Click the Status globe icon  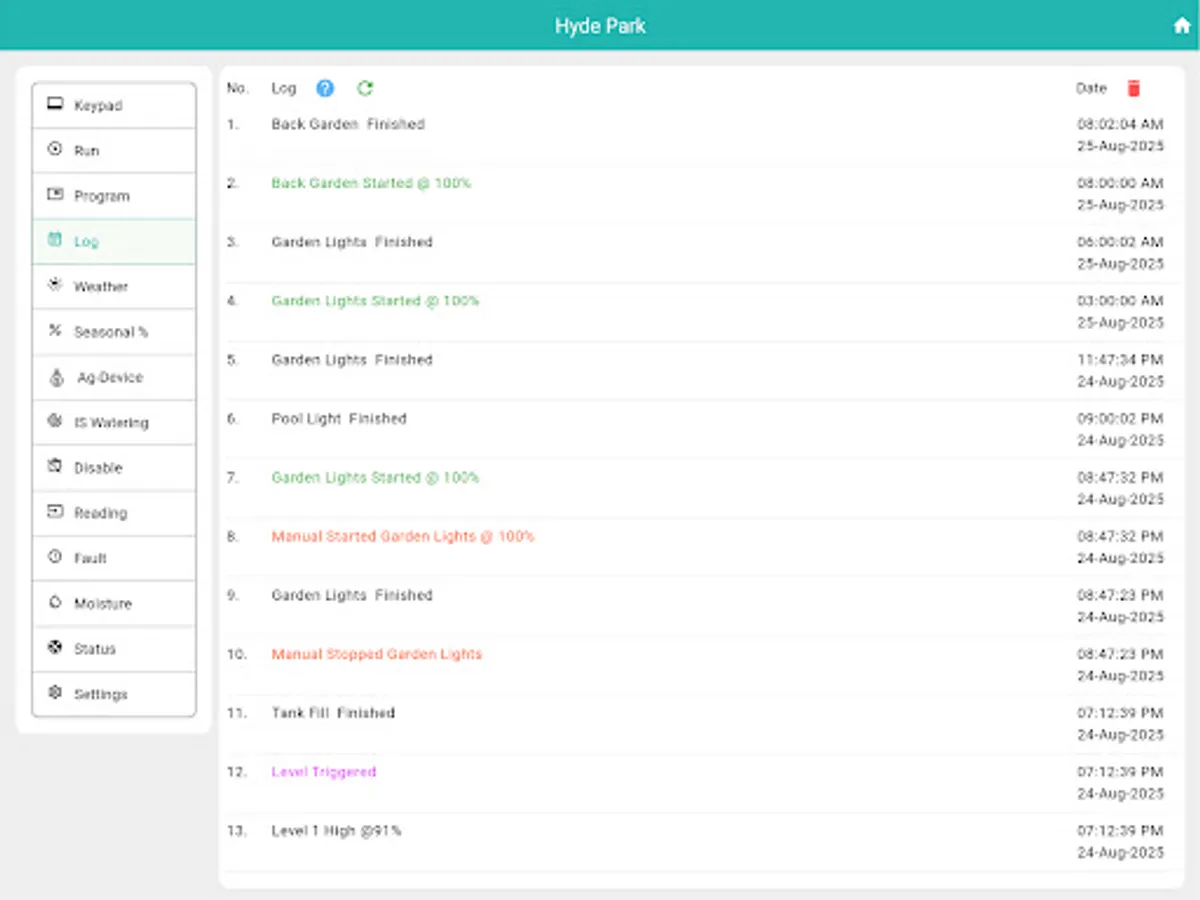[55, 648]
